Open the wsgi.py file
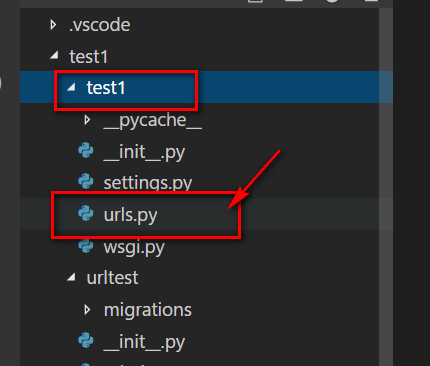430x366 pixels. 134,247
